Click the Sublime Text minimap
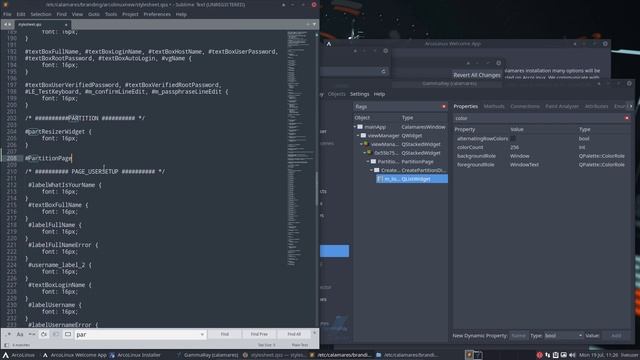Screen dimensions: 640x360 click(300, 149)
